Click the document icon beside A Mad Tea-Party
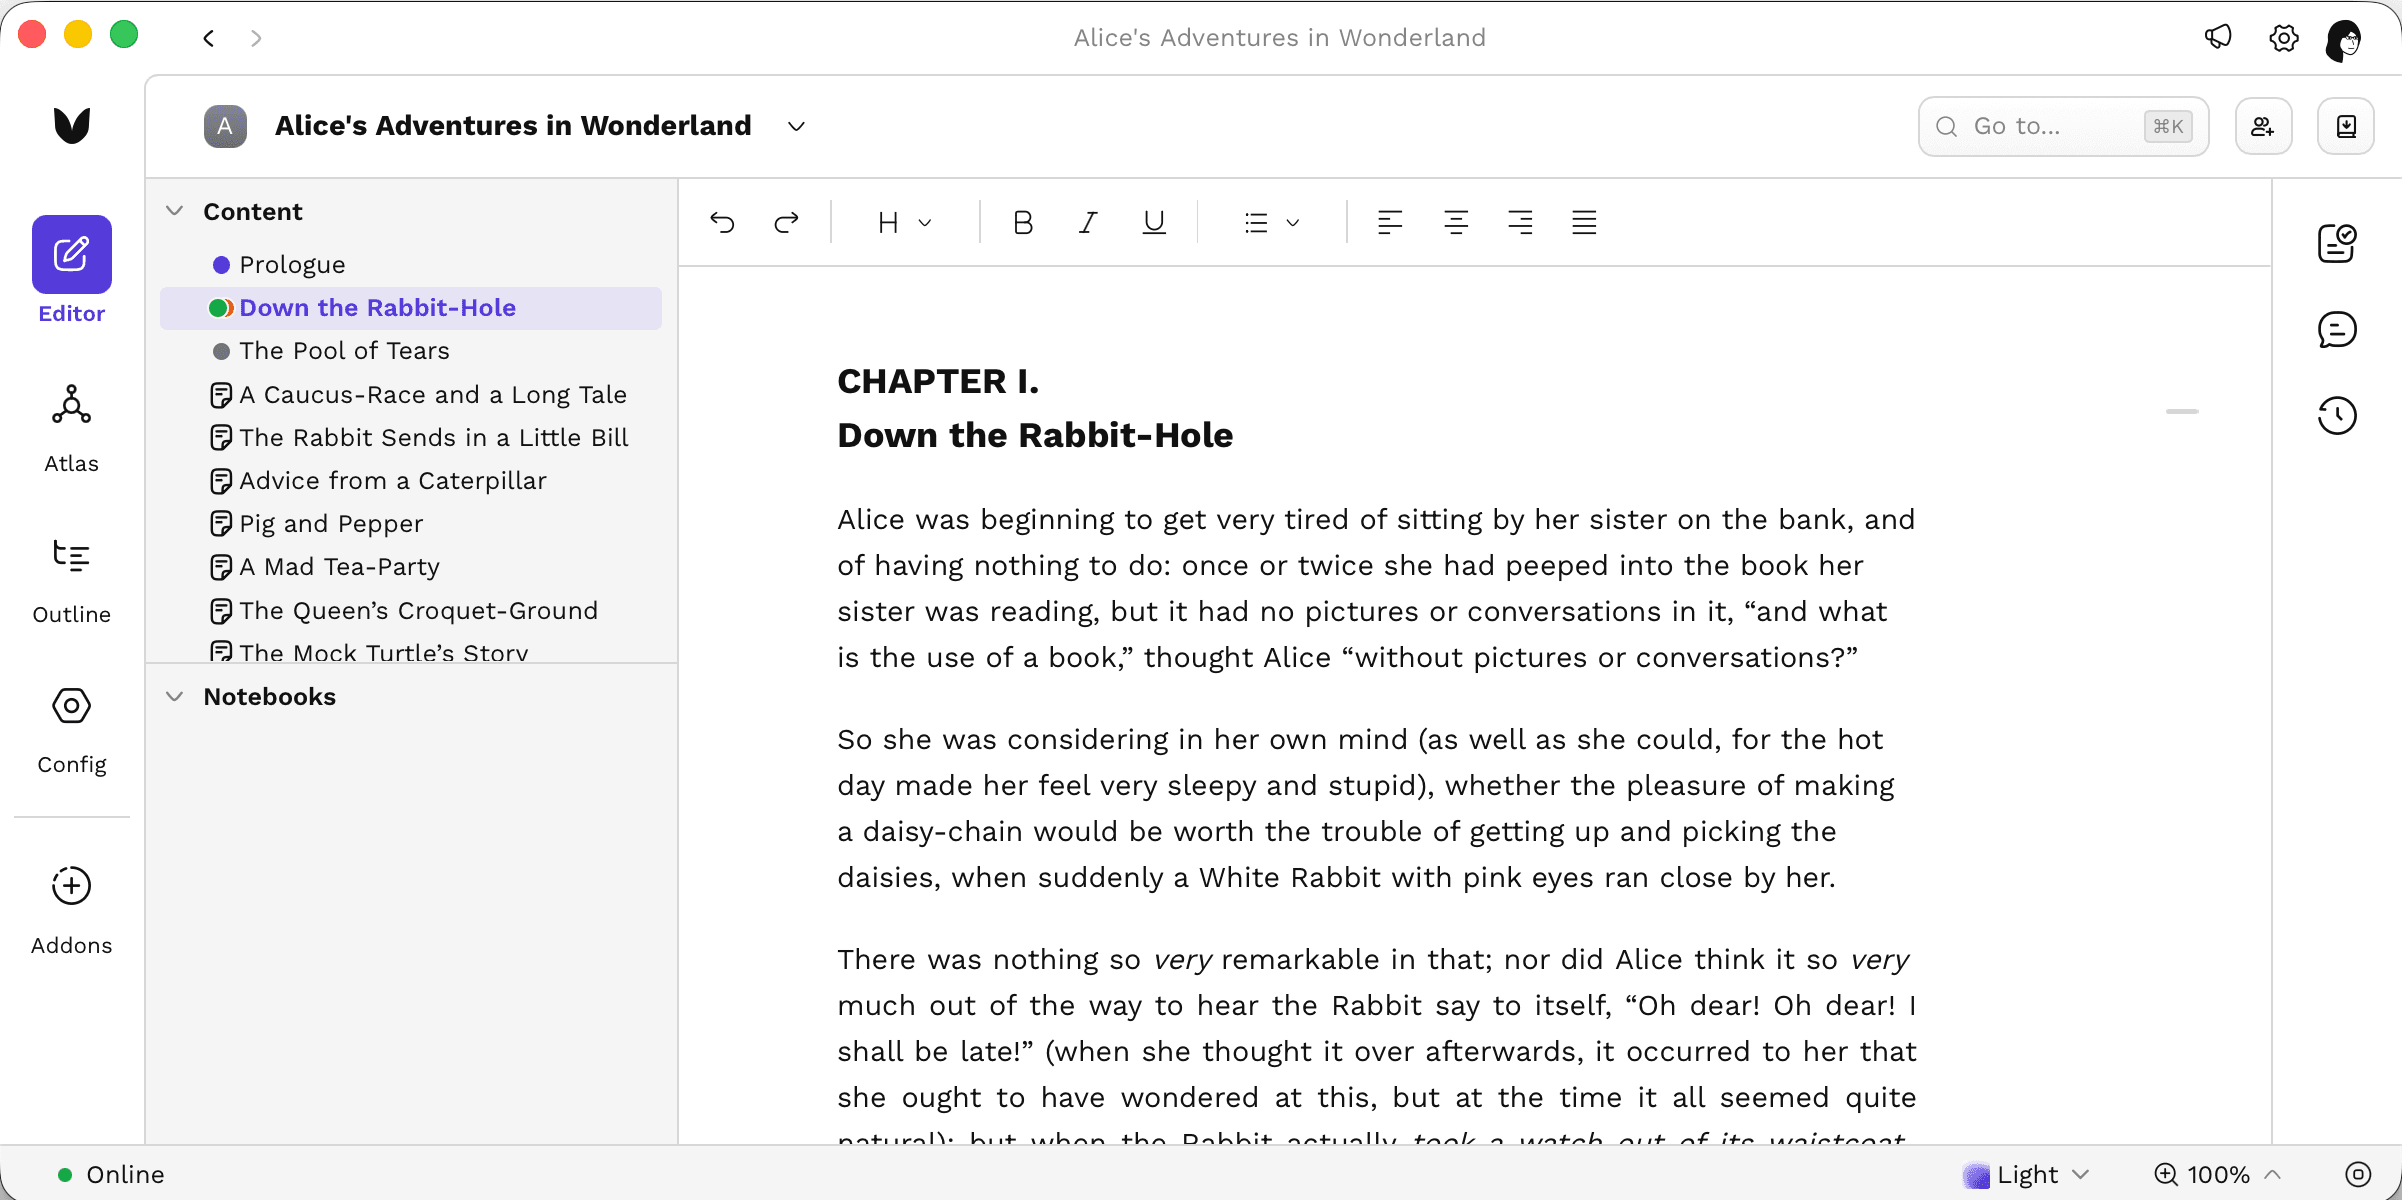This screenshot has width=2402, height=1200. (221, 567)
